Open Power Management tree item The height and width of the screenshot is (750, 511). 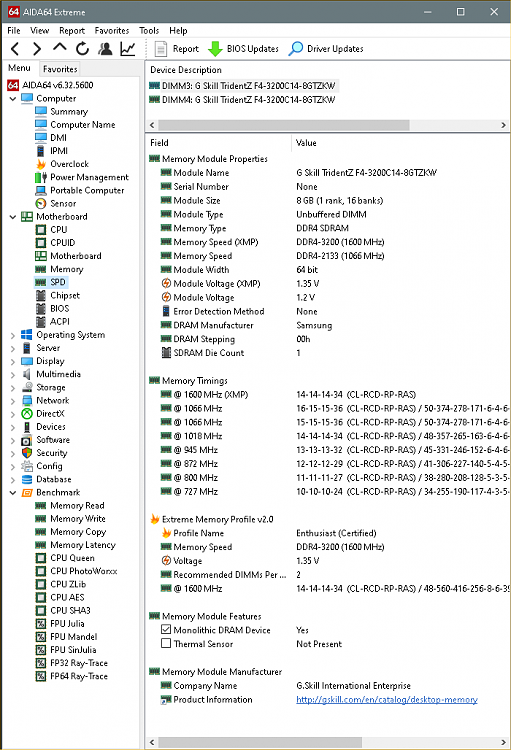point(82,177)
